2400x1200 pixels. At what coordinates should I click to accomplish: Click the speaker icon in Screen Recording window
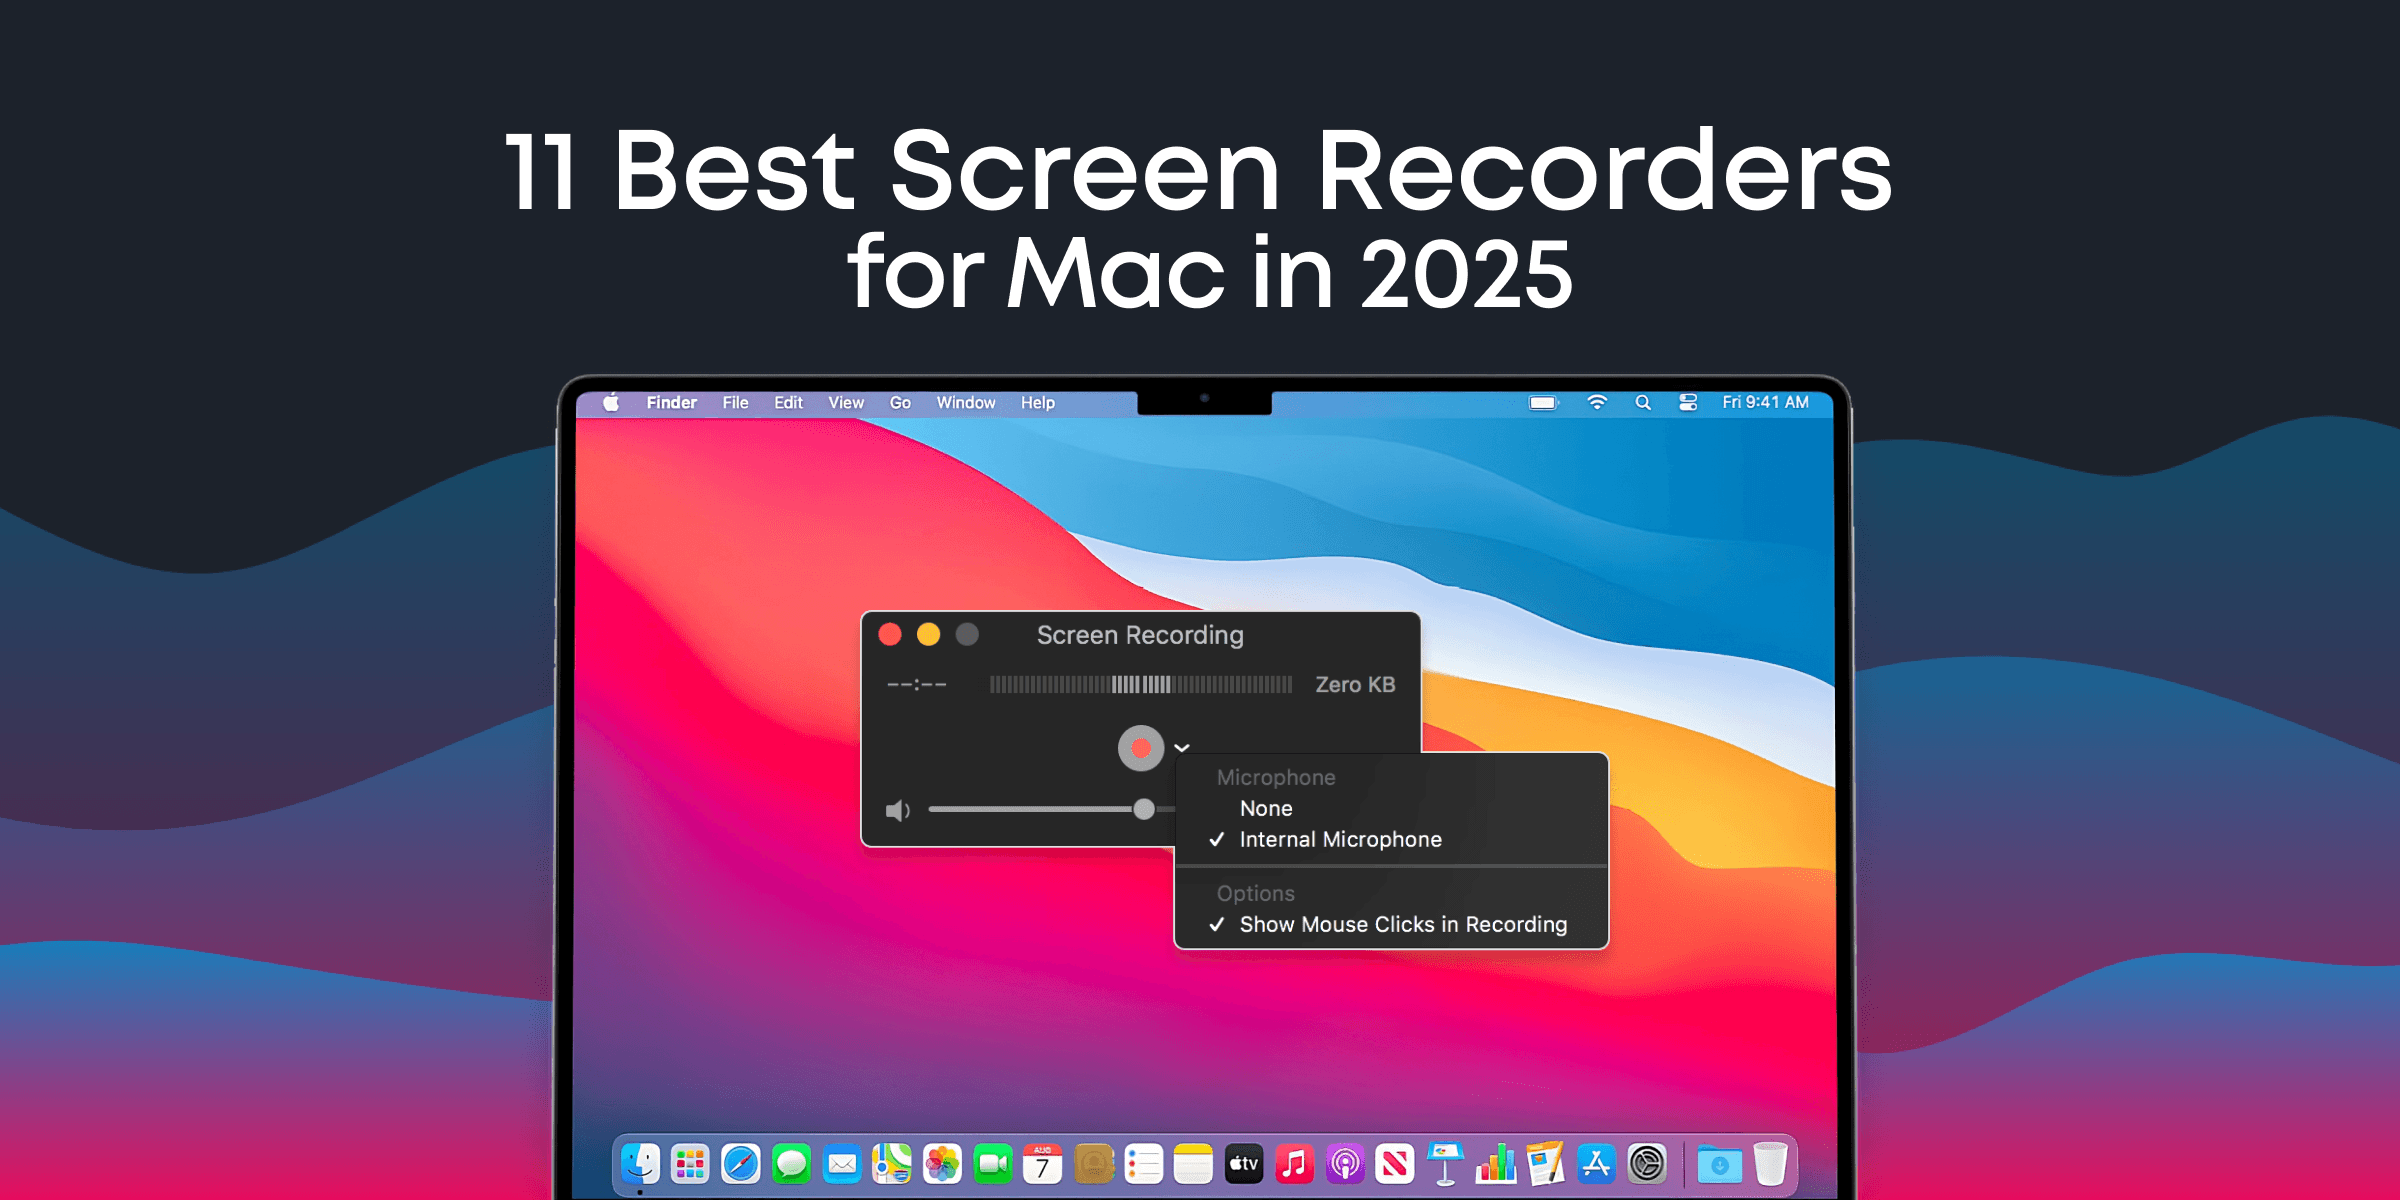click(897, 810)
